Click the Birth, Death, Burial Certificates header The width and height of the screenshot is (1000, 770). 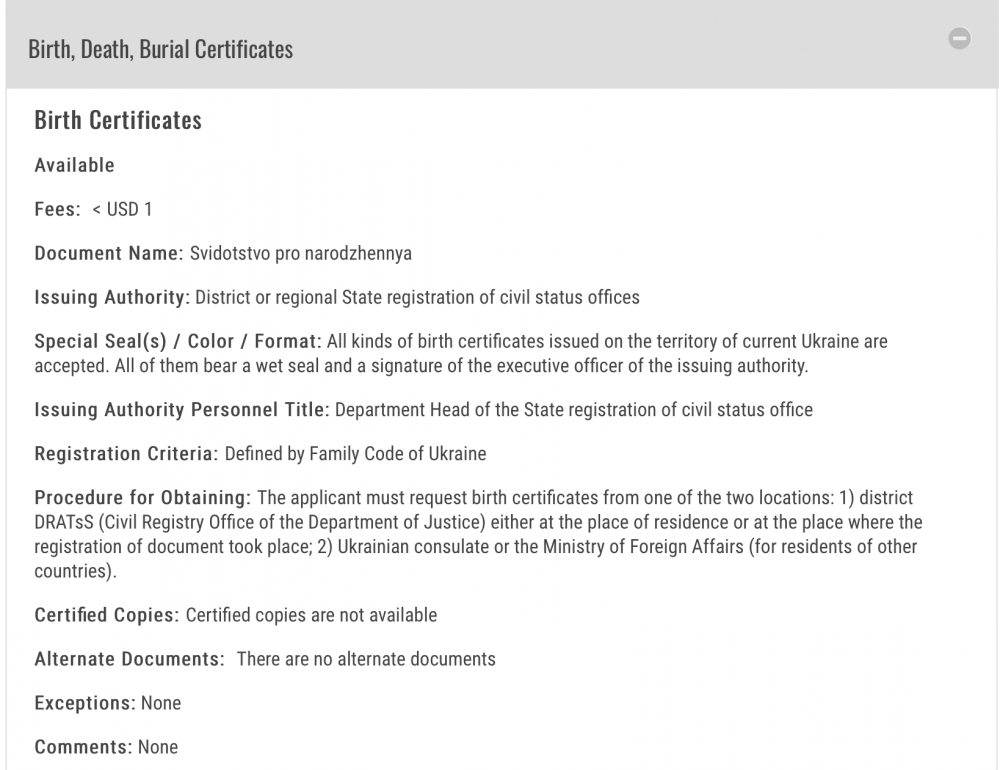(161, 49)
